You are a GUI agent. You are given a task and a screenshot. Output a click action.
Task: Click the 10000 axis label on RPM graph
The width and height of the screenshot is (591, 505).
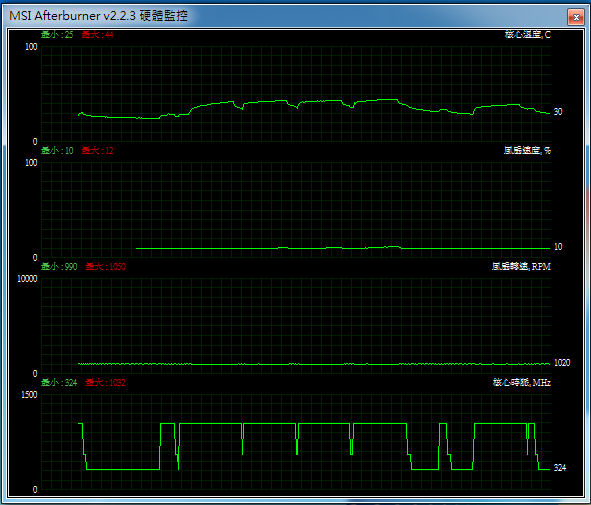click(x=27, y=279)
